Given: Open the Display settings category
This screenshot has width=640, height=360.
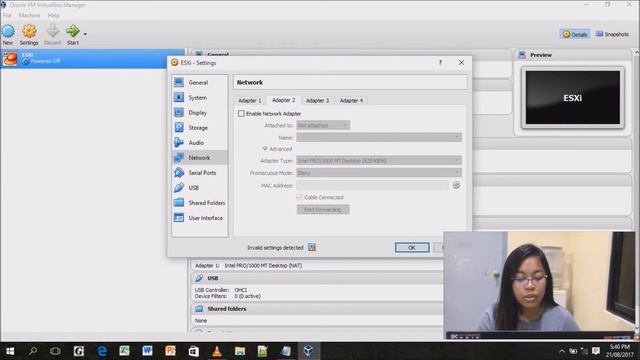Looking at the screenshot, I should pyautogui.click(x=200, y=113).
